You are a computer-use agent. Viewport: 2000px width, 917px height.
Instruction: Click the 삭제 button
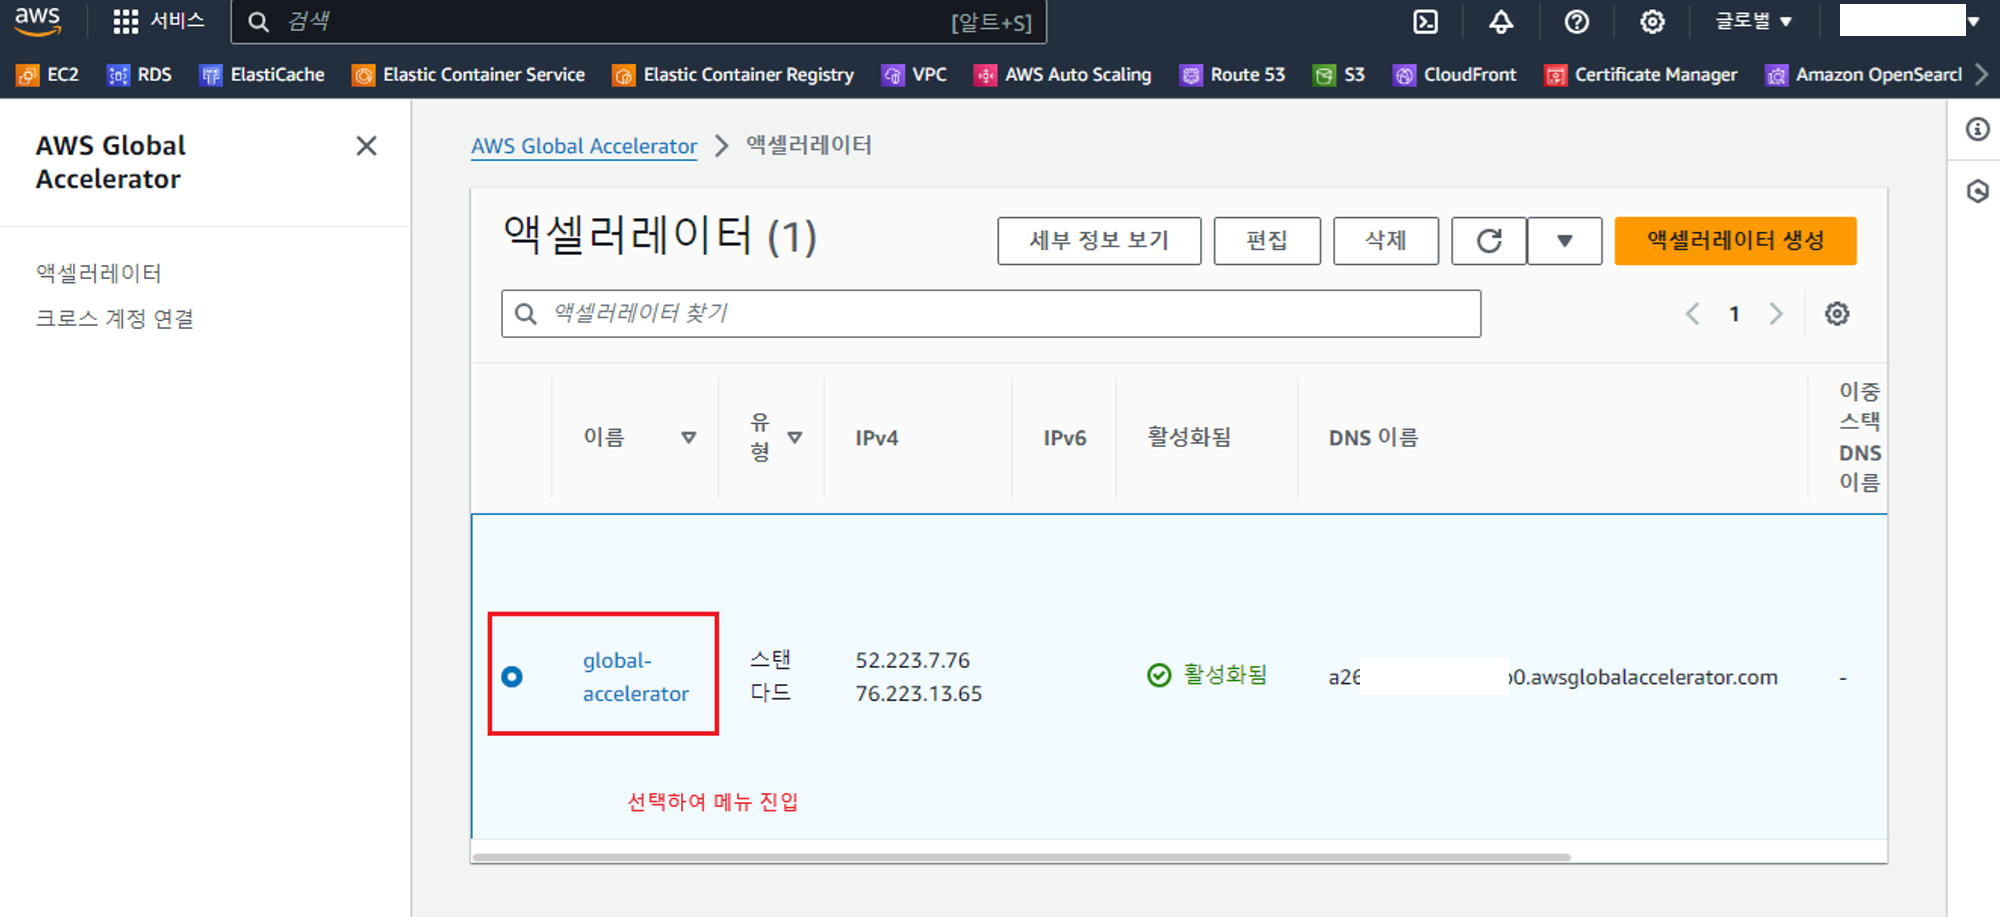[1386, 241]
